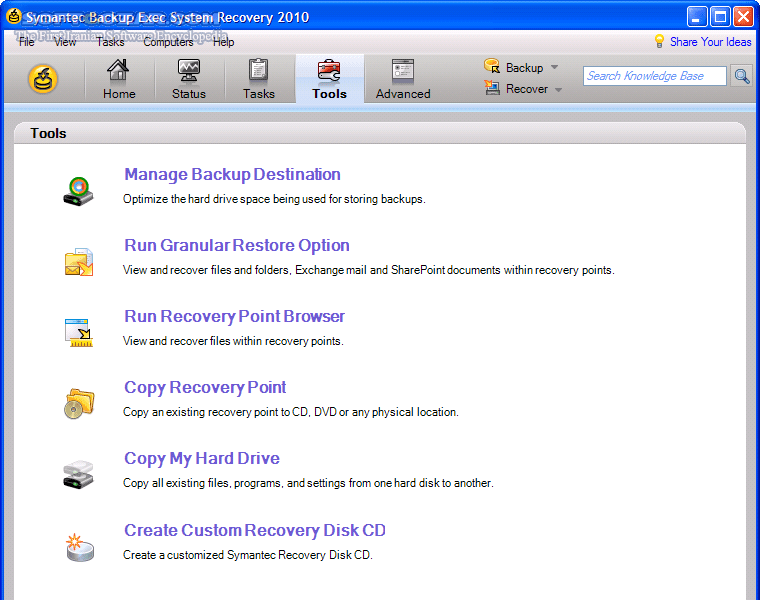Viewport: 760px width, 600px height.
Task: Select the Tools toolbox icon
Action: tap(329, 70)
